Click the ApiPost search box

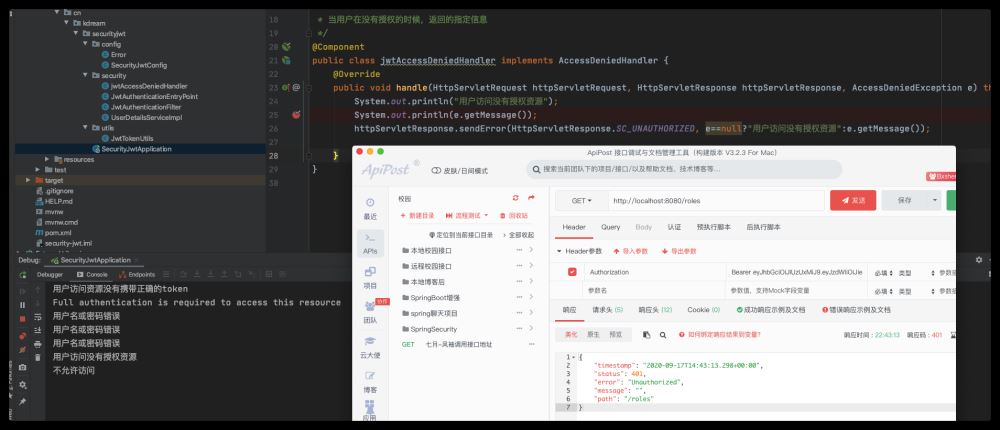(684, 170)
